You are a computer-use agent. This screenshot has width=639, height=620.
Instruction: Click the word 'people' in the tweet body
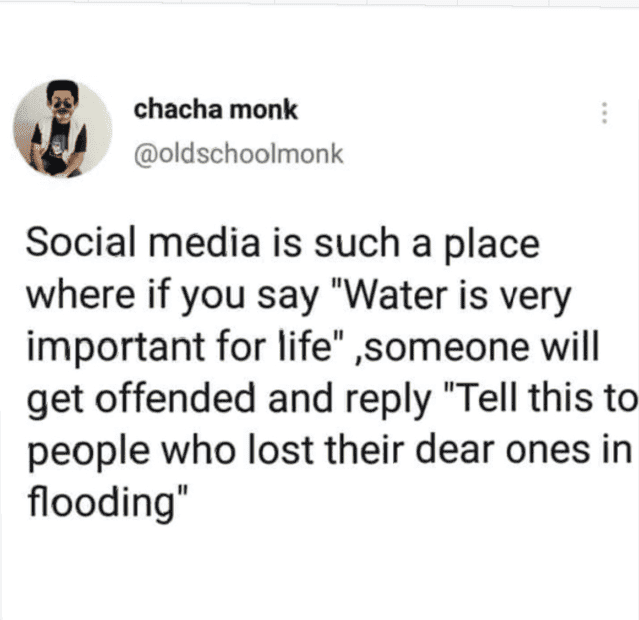click(x=88, y=452)
